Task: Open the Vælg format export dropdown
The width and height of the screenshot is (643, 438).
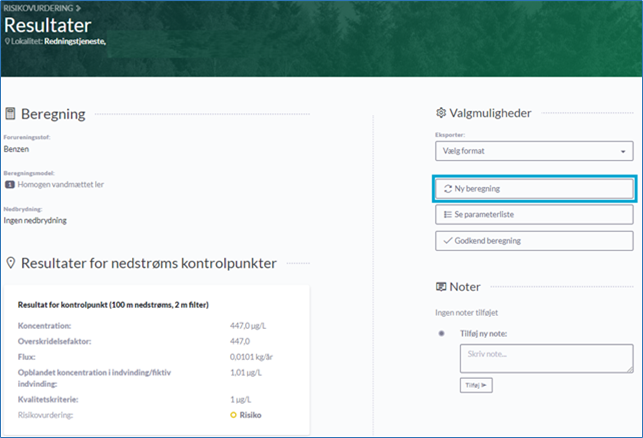Action: (534, 151)
